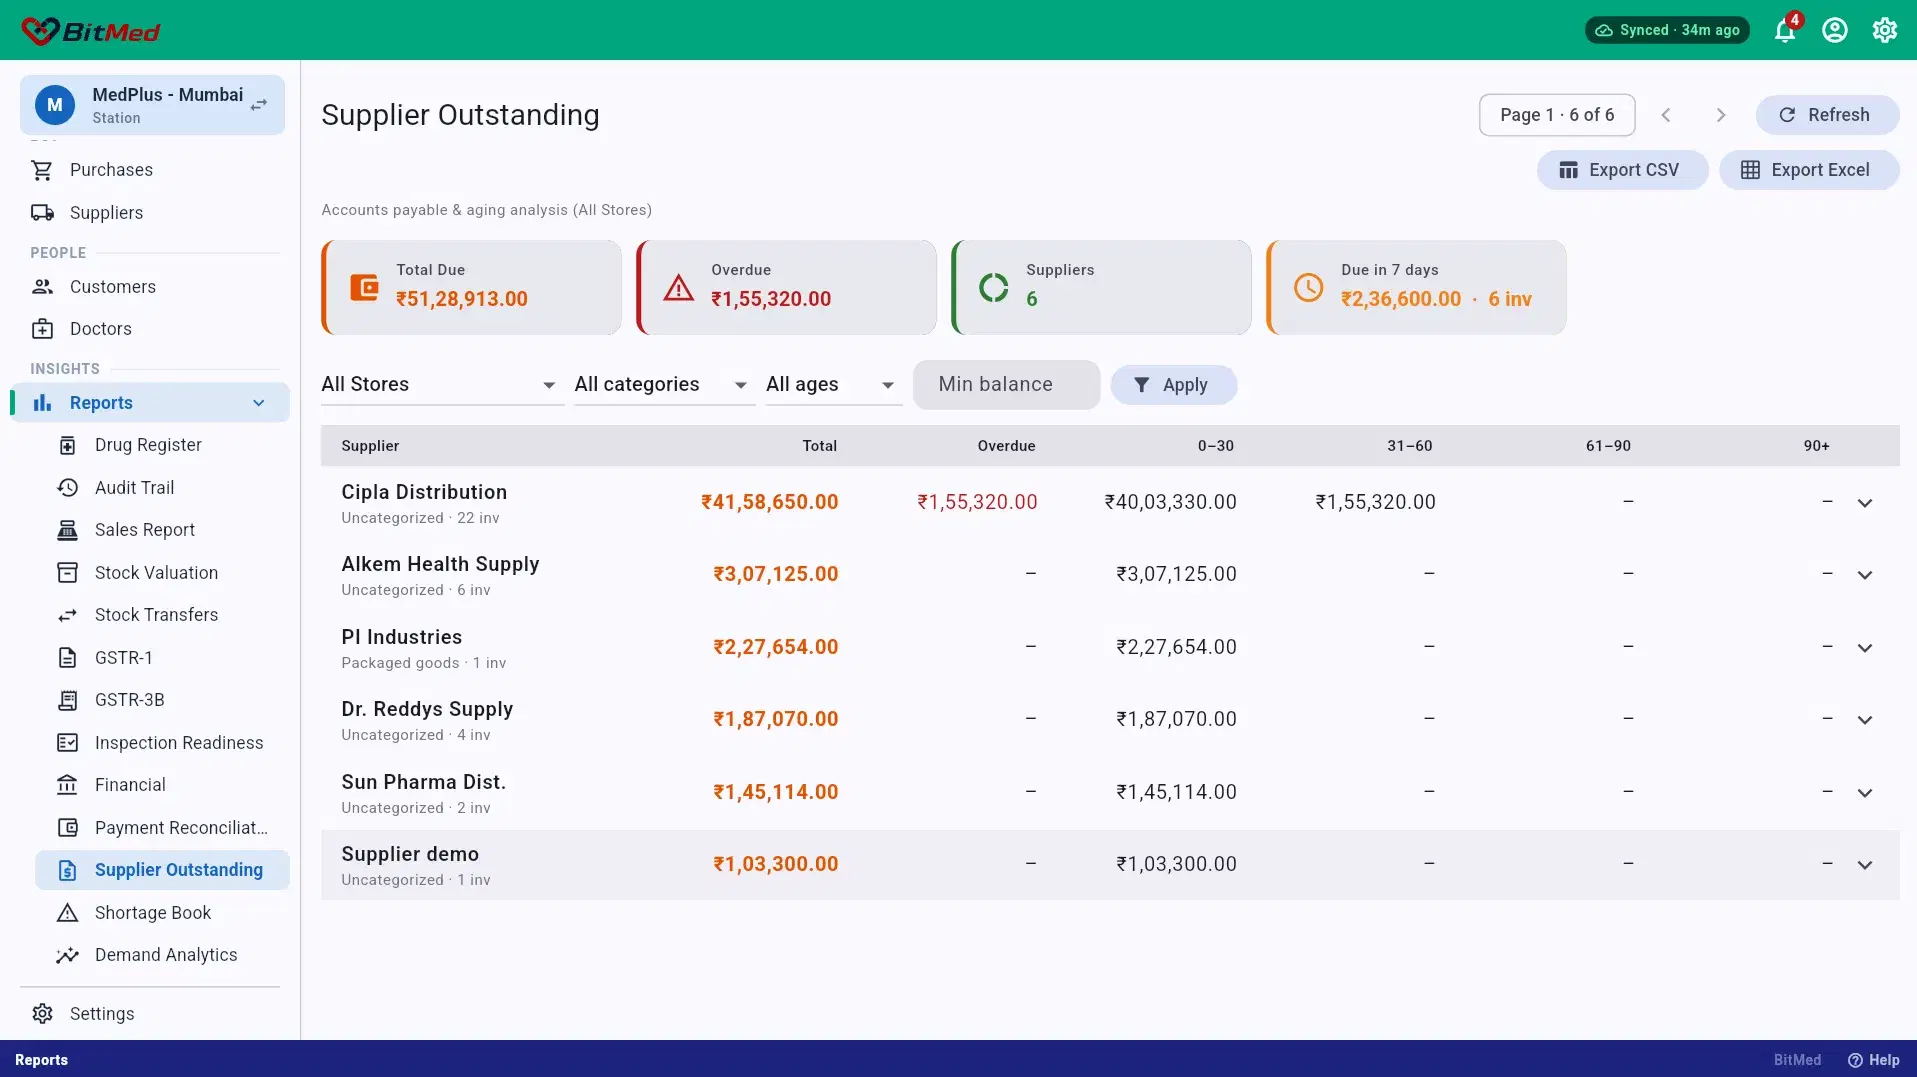This screenshot has width=1917, height=1077.
Task: Expand the Supplier demo row
Action: pos(1865,865)
